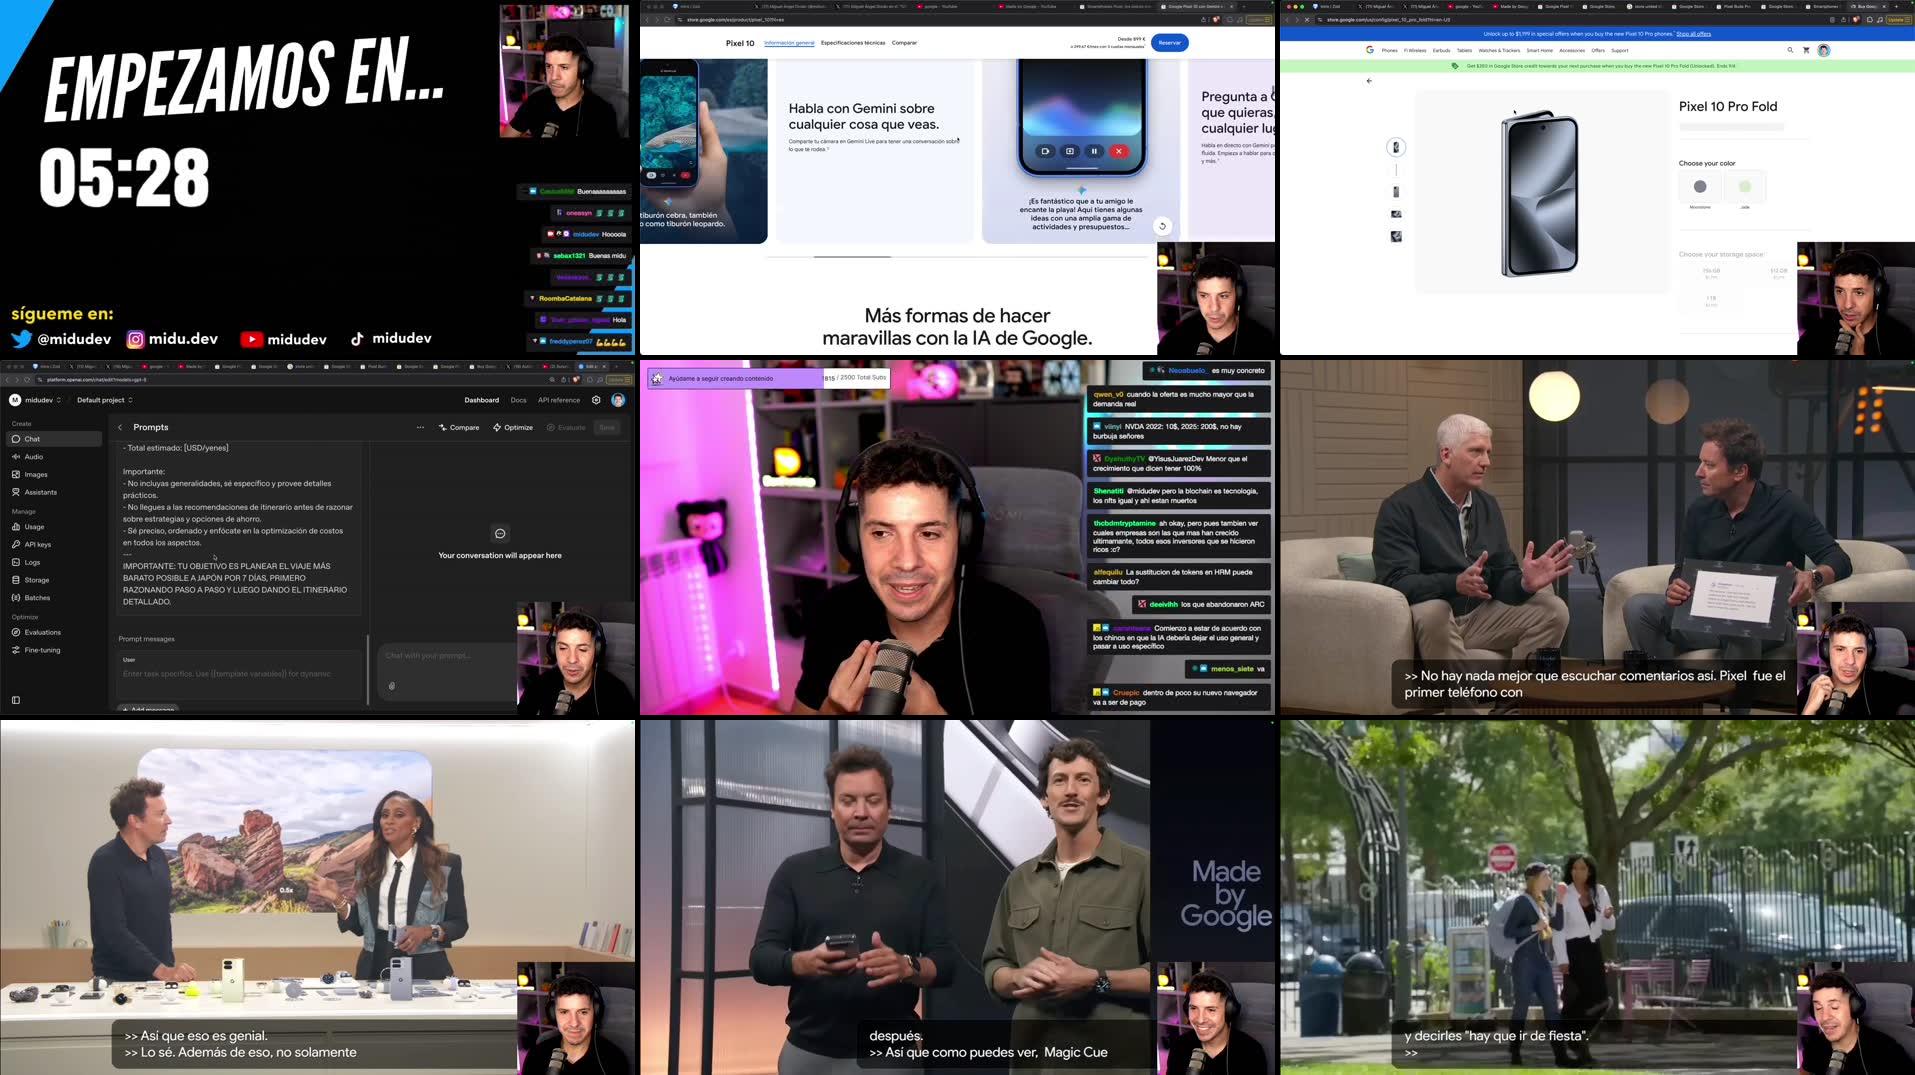Go back using chevron beside Prompts
1915x1075 pixels.
click(x=120, y=428)
